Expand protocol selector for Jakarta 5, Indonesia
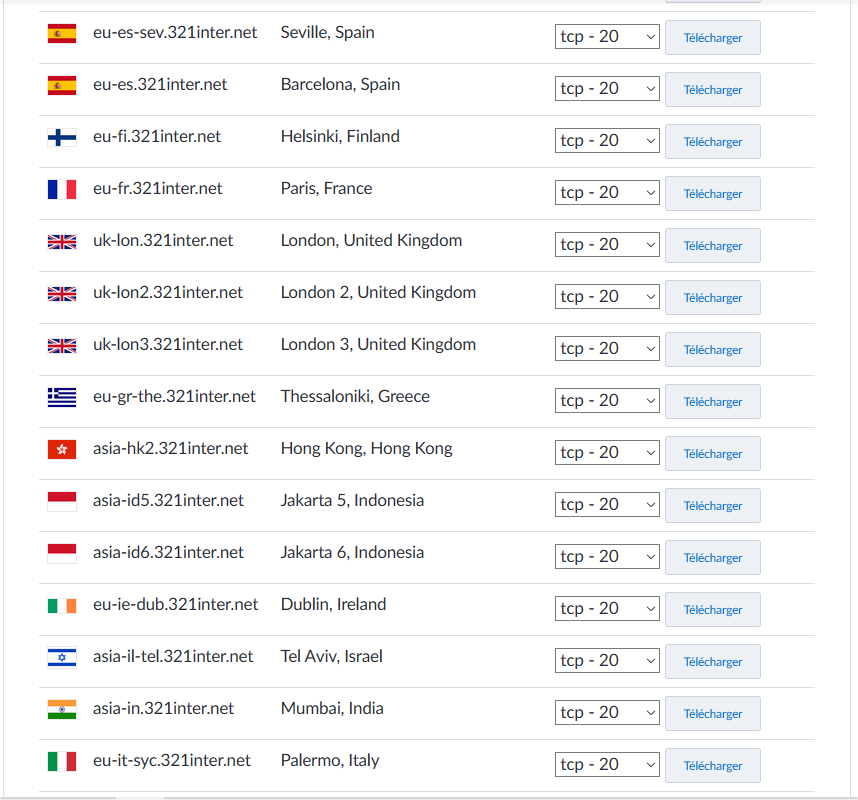This screenshot has height=800, width=858. (x=607, y=505)
